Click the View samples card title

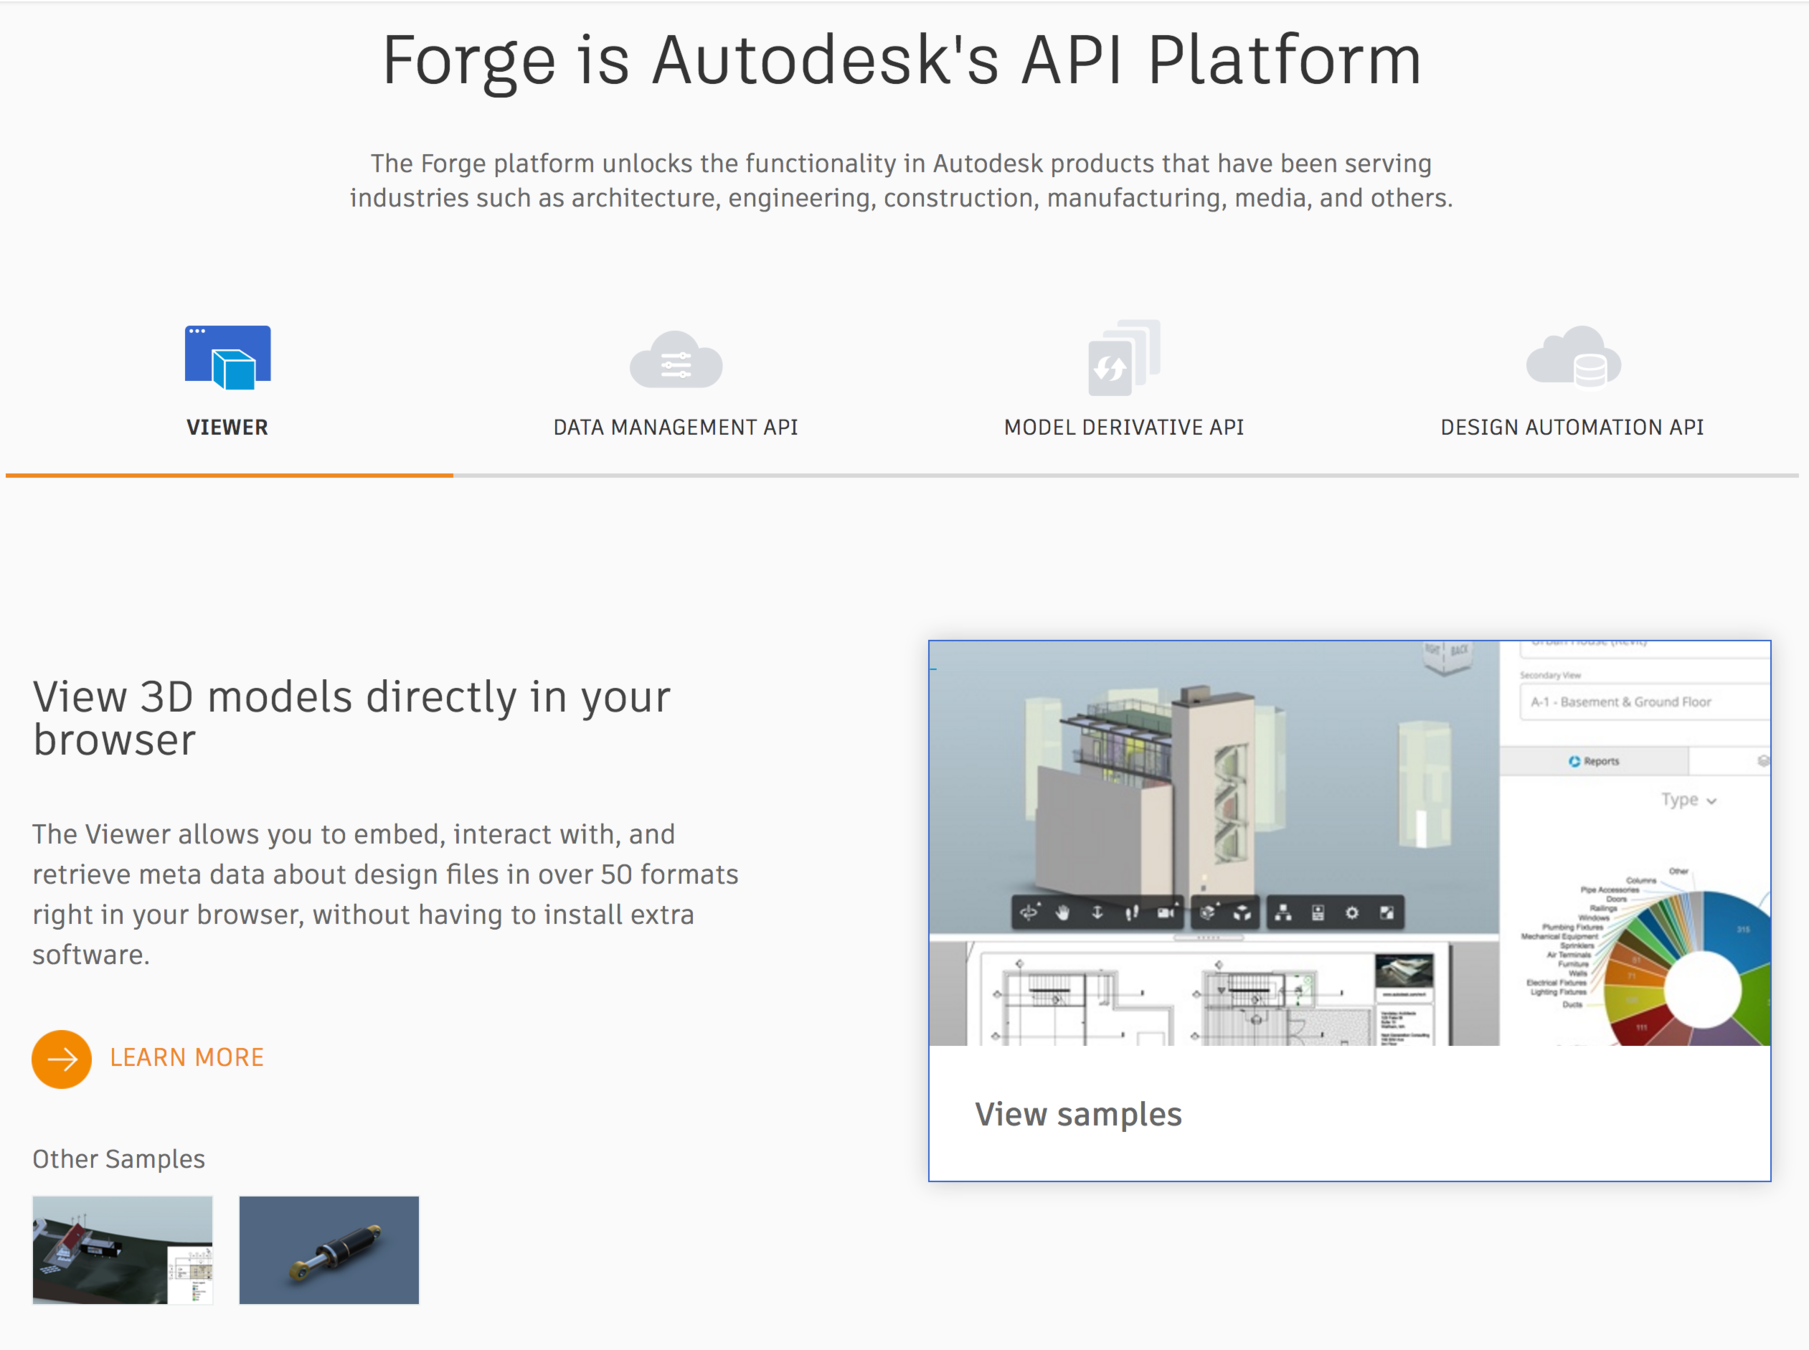(1078, 1113)
